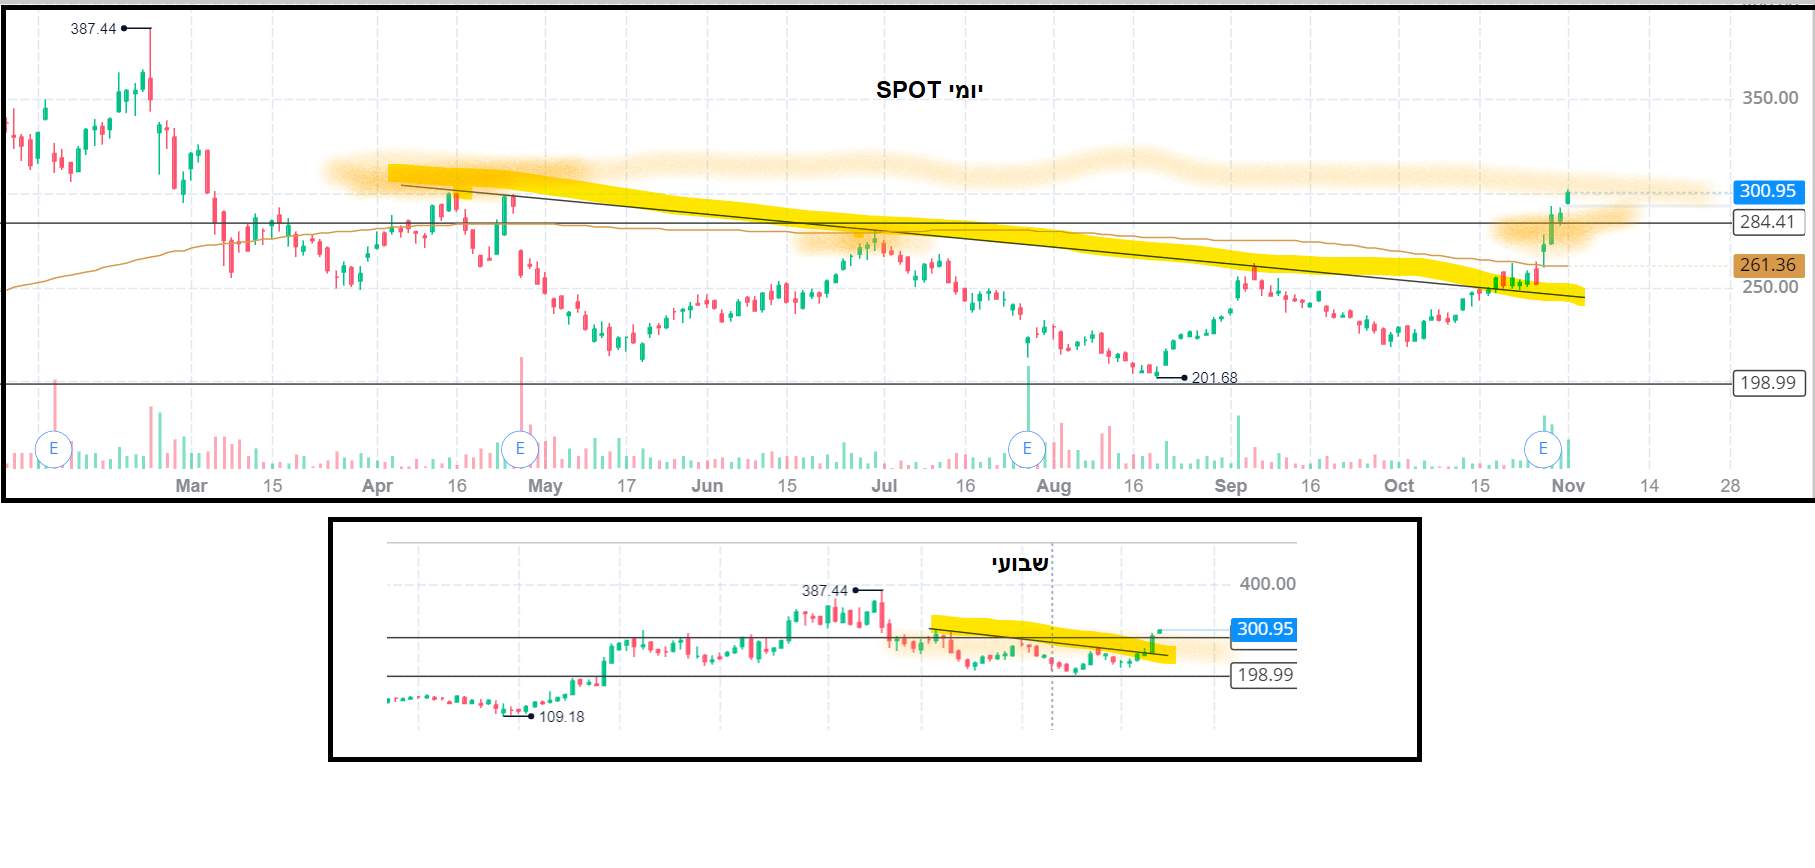The width and height of the screenshot is (1815, 868).
Task: Click the 250.00 price axis value
Action: (x=1770, y=287)
